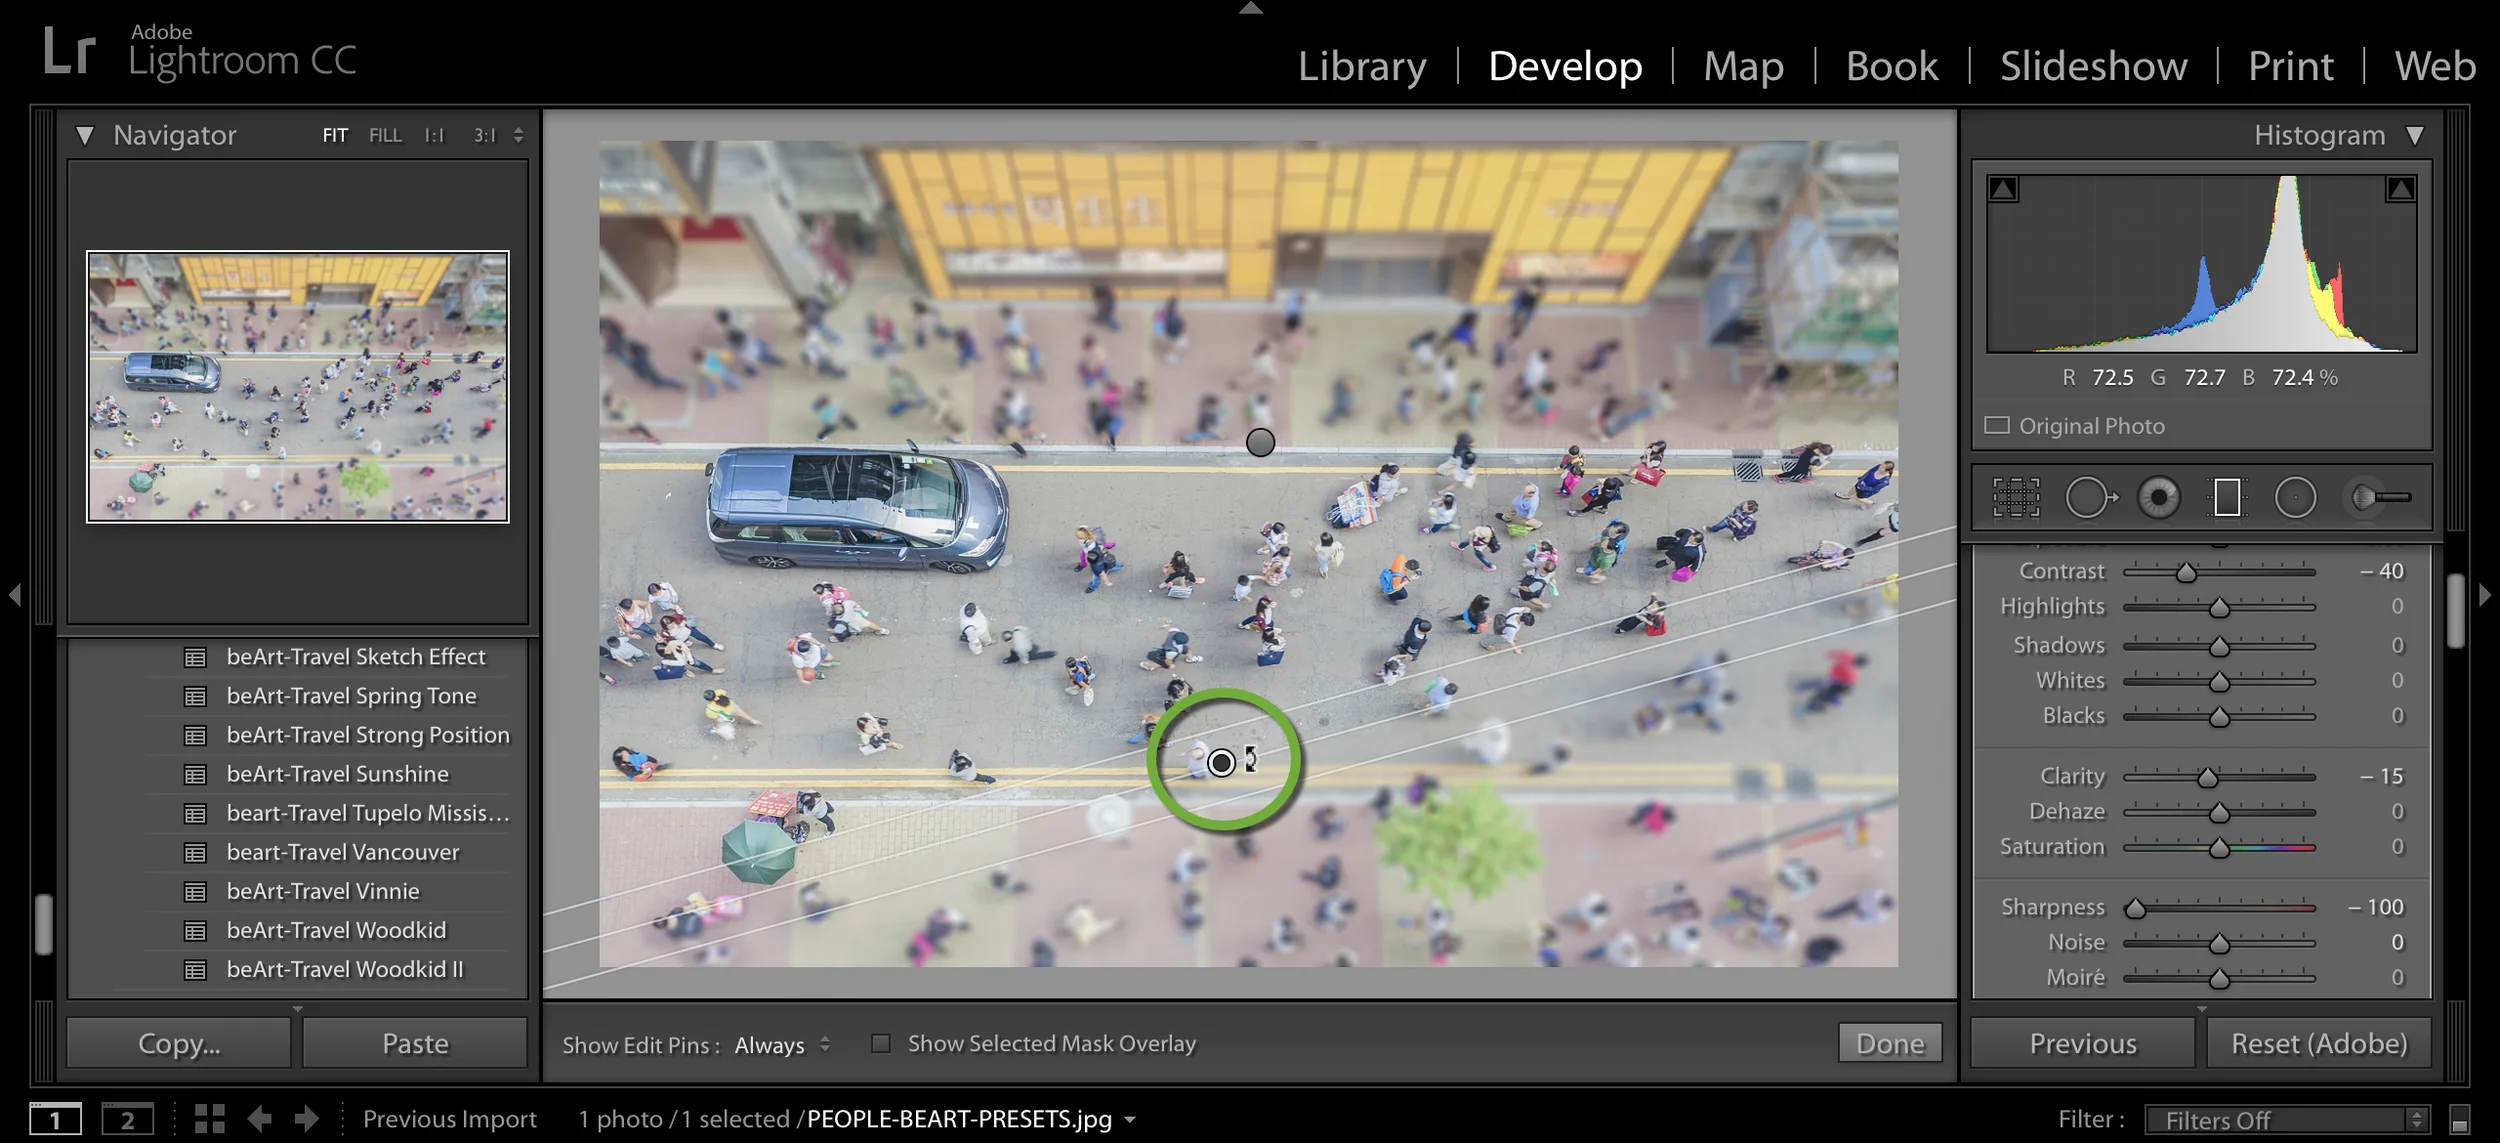Screen dimensions: 2500x1143
Task: Open the grid view icon in filmstrip bar
Action: [x=209, y=1118]
